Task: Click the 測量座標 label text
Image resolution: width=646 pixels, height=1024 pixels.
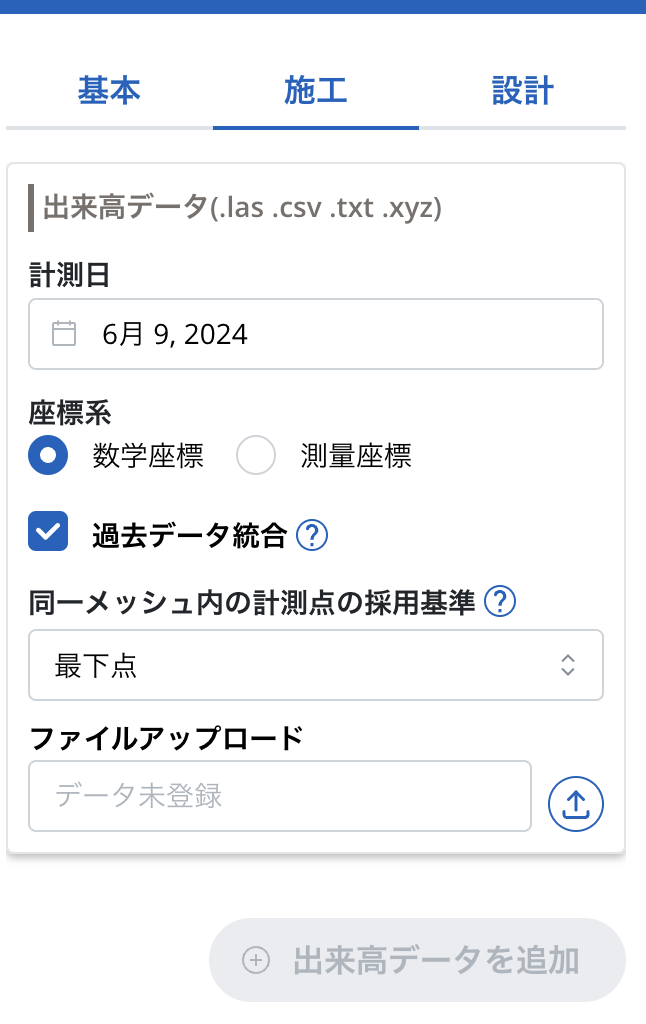Action: [x=356, y=456]
